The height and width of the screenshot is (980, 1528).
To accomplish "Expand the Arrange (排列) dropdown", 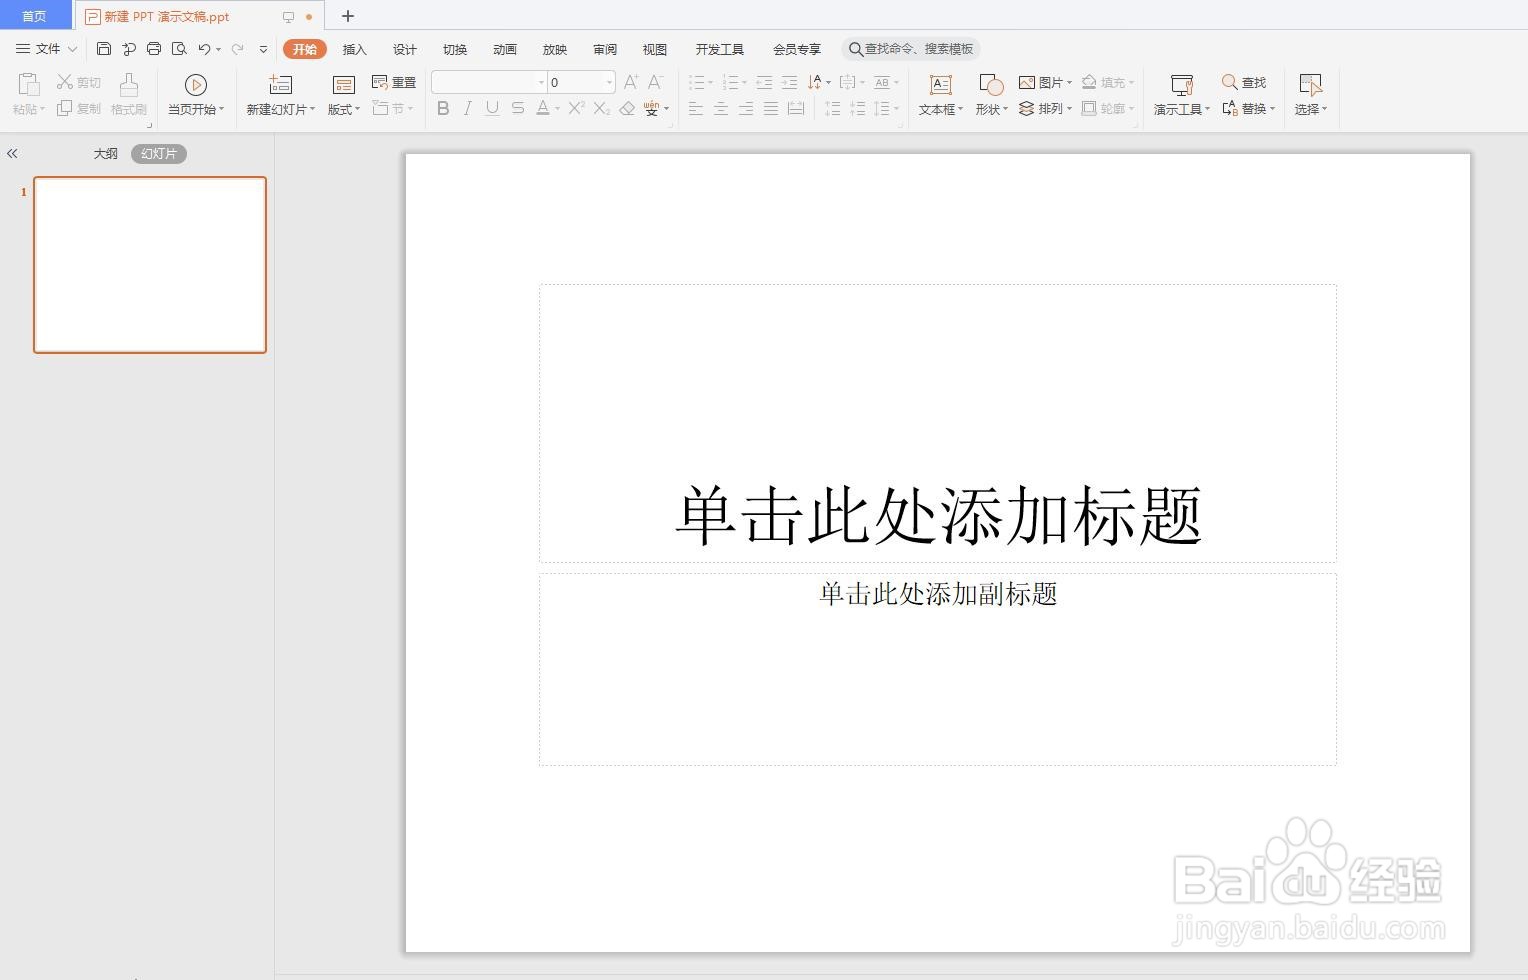I will [x=1069, y=109].
